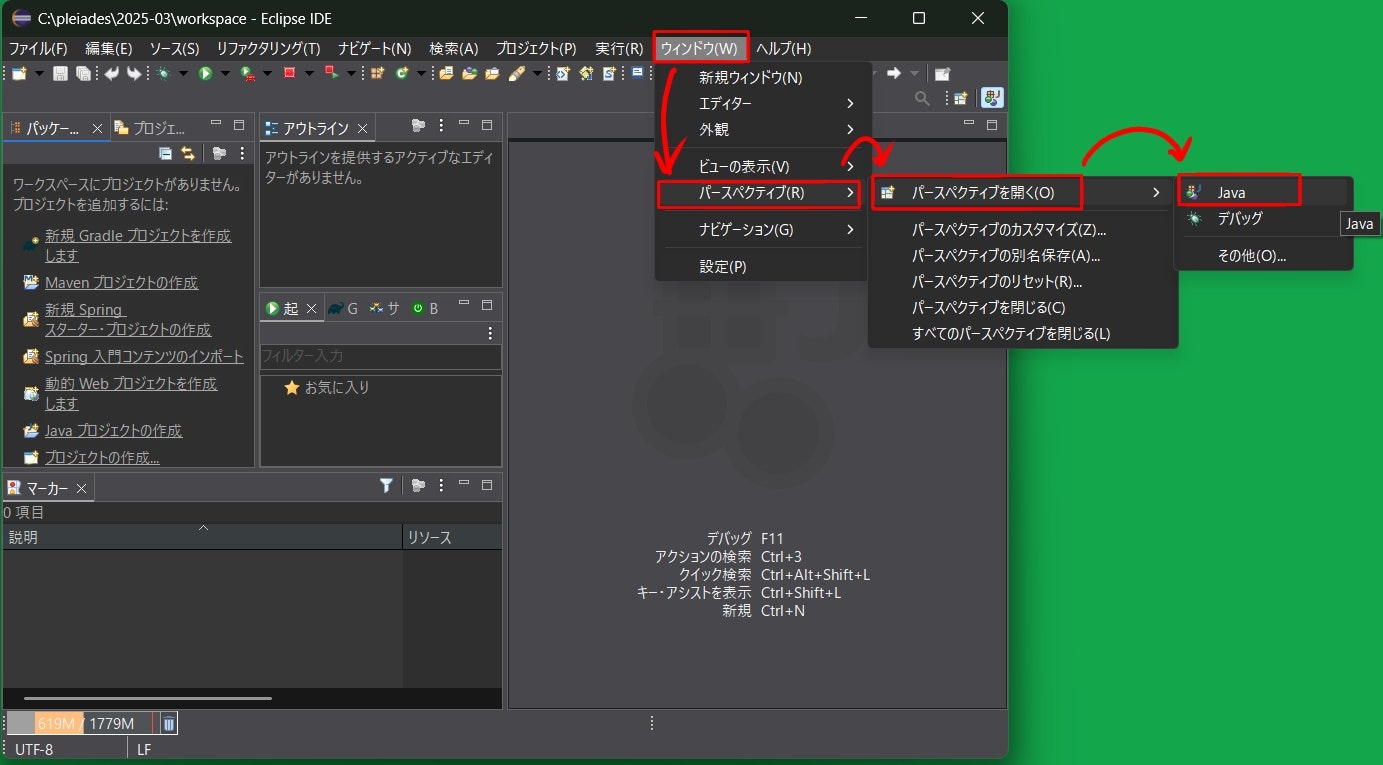The image size is (1383, 765).
Task: Maximize the editor area
Action: (991, 125)
